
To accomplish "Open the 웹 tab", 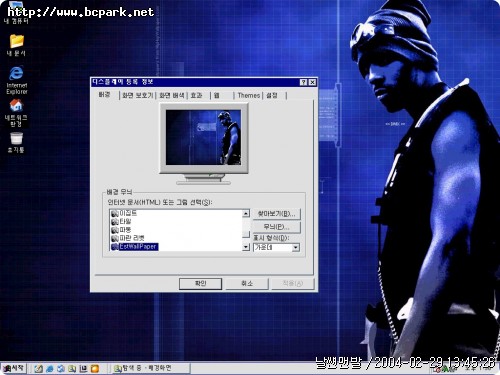I will [222, 95].
